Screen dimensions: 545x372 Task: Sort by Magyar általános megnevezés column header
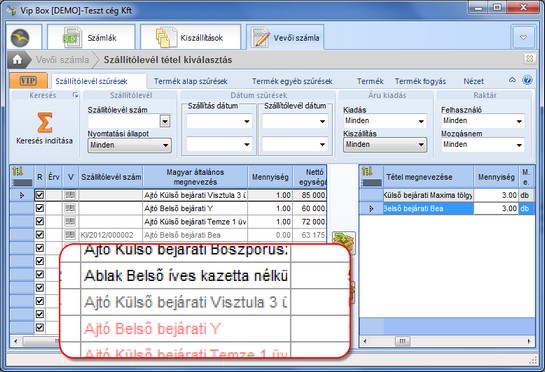(195, 177)
